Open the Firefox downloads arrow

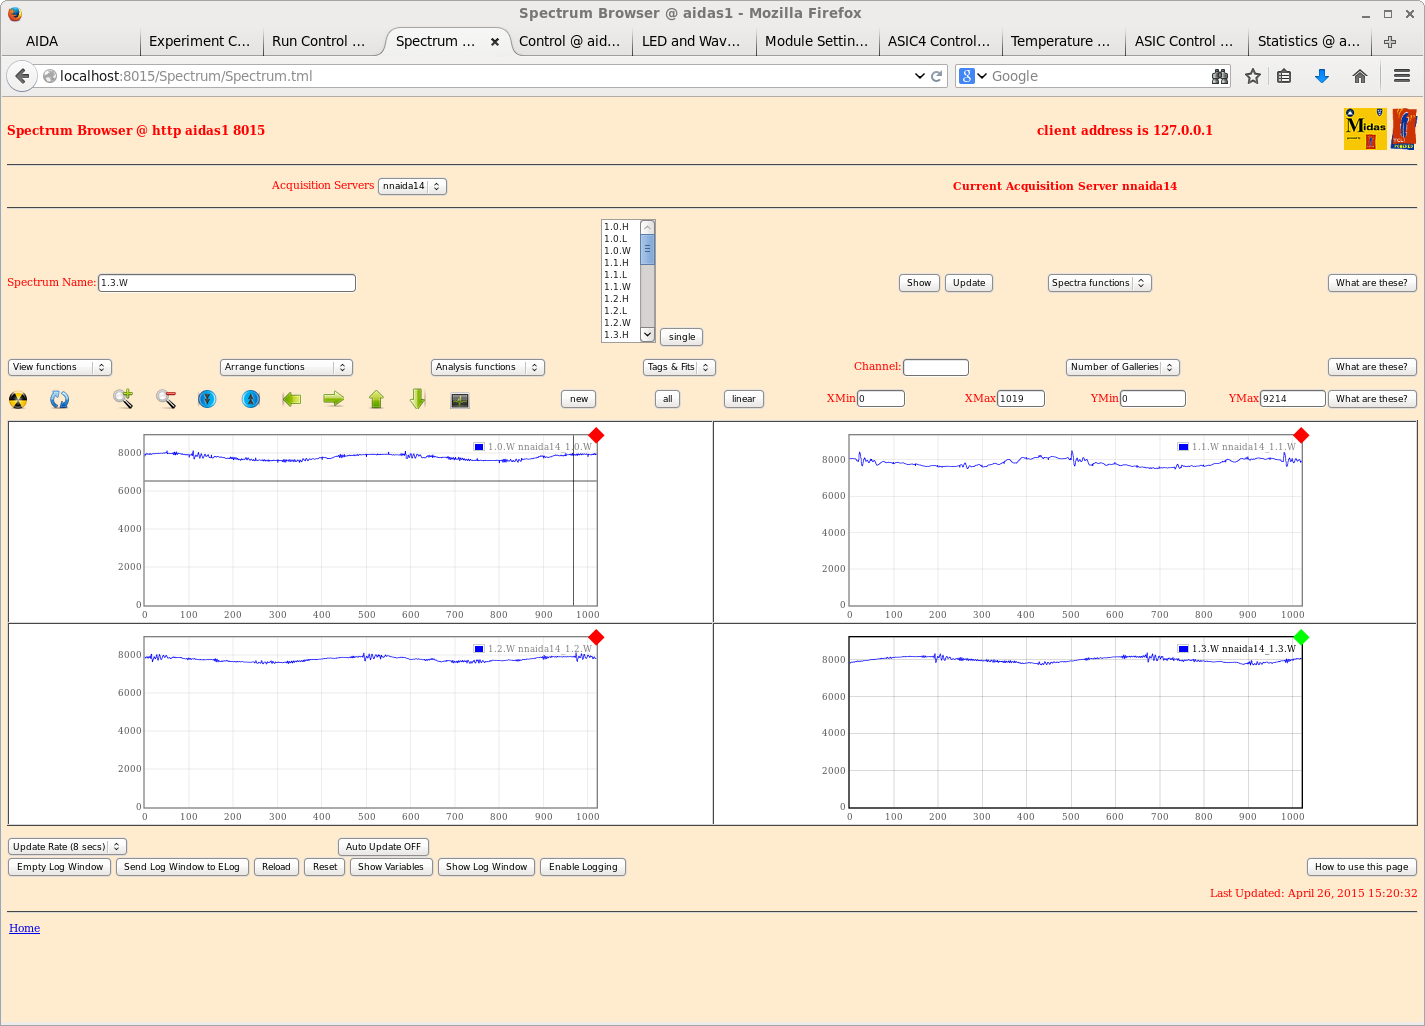pyautogui.click(x=1322, y=76)
